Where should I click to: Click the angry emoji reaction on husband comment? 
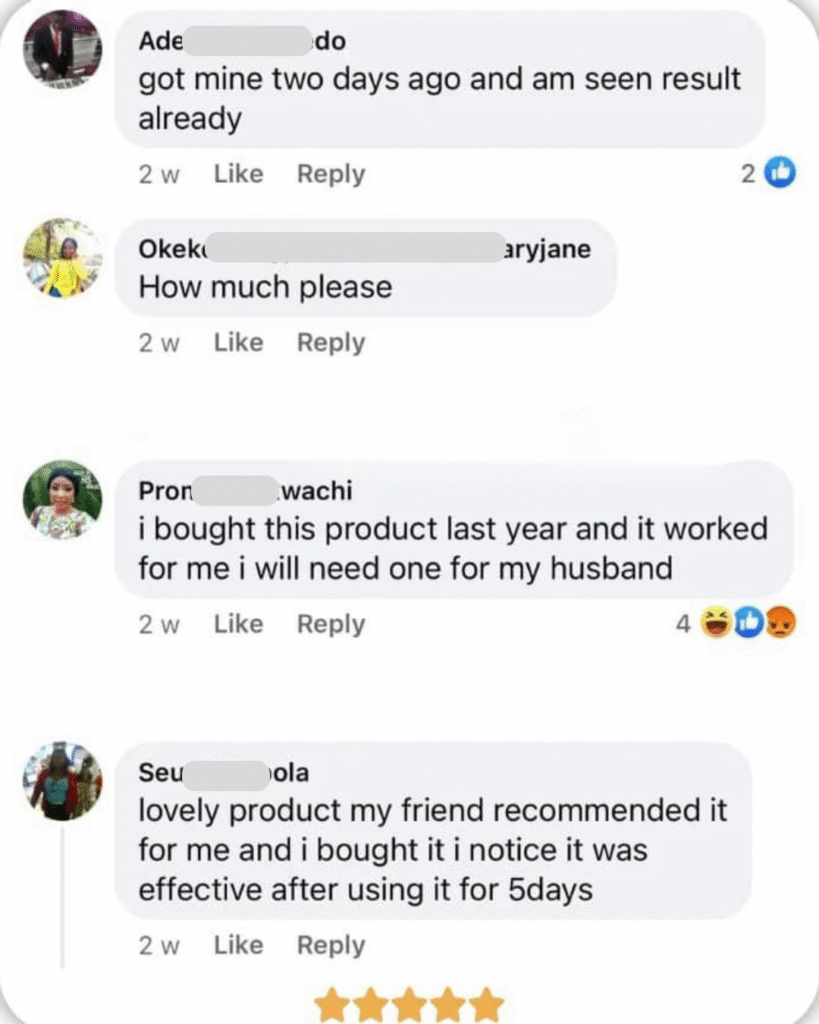click(x=780, y=625)
